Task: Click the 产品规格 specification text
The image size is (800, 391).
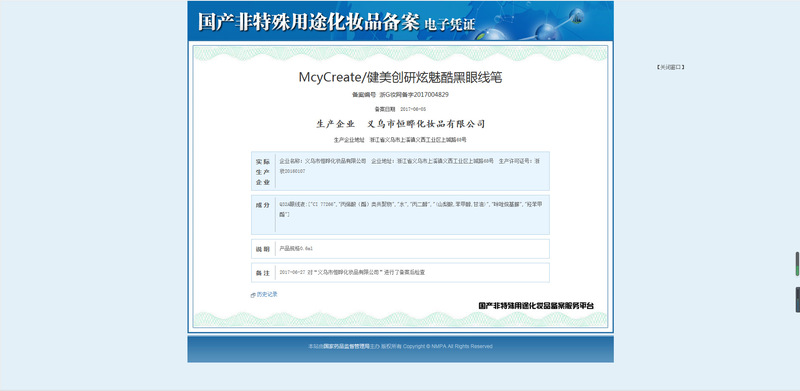Action: (296, 249)
